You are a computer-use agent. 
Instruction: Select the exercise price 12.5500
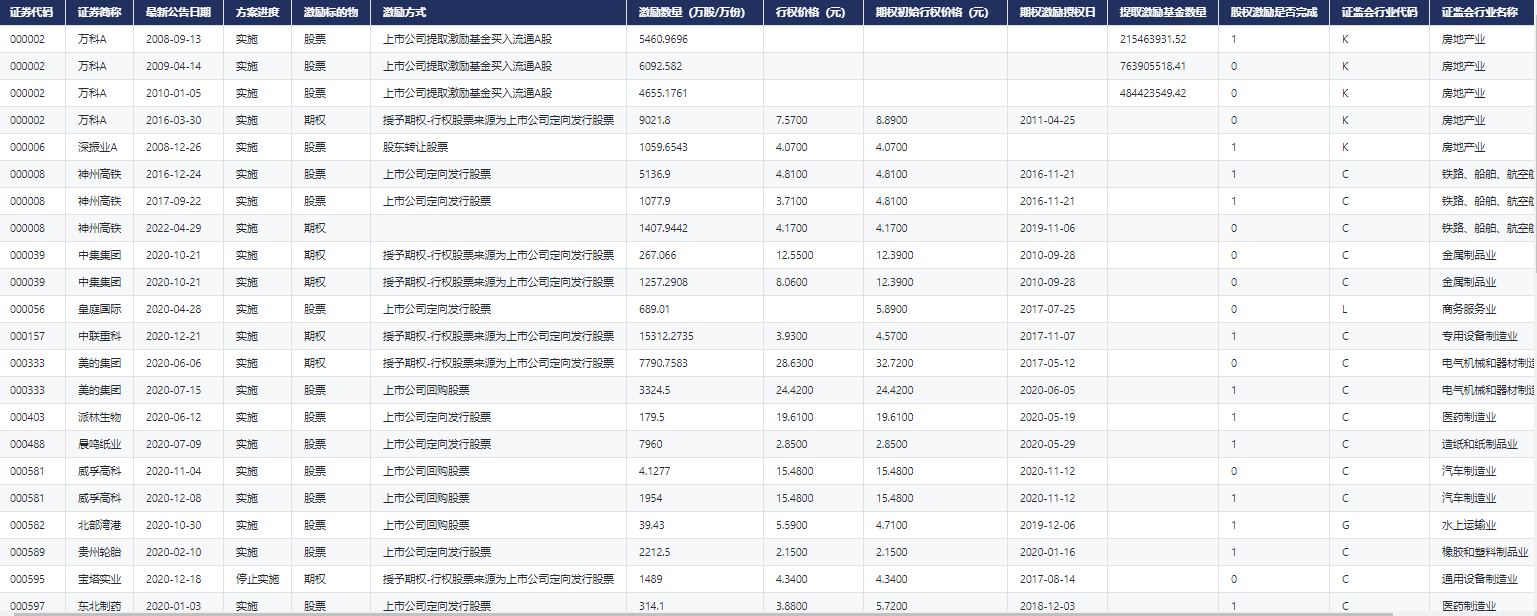point(795,255)
